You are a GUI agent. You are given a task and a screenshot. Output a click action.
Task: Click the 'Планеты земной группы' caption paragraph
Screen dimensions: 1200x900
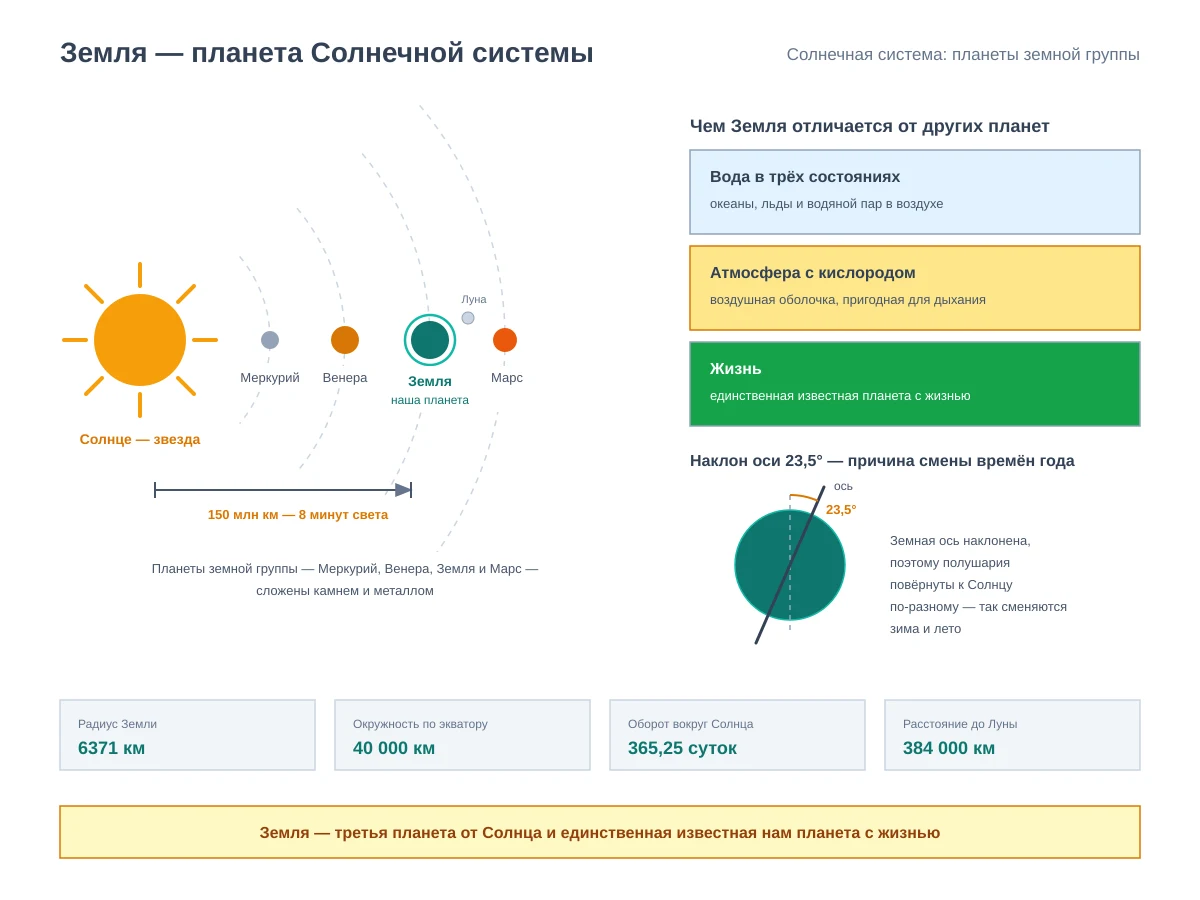click(345, 579)
